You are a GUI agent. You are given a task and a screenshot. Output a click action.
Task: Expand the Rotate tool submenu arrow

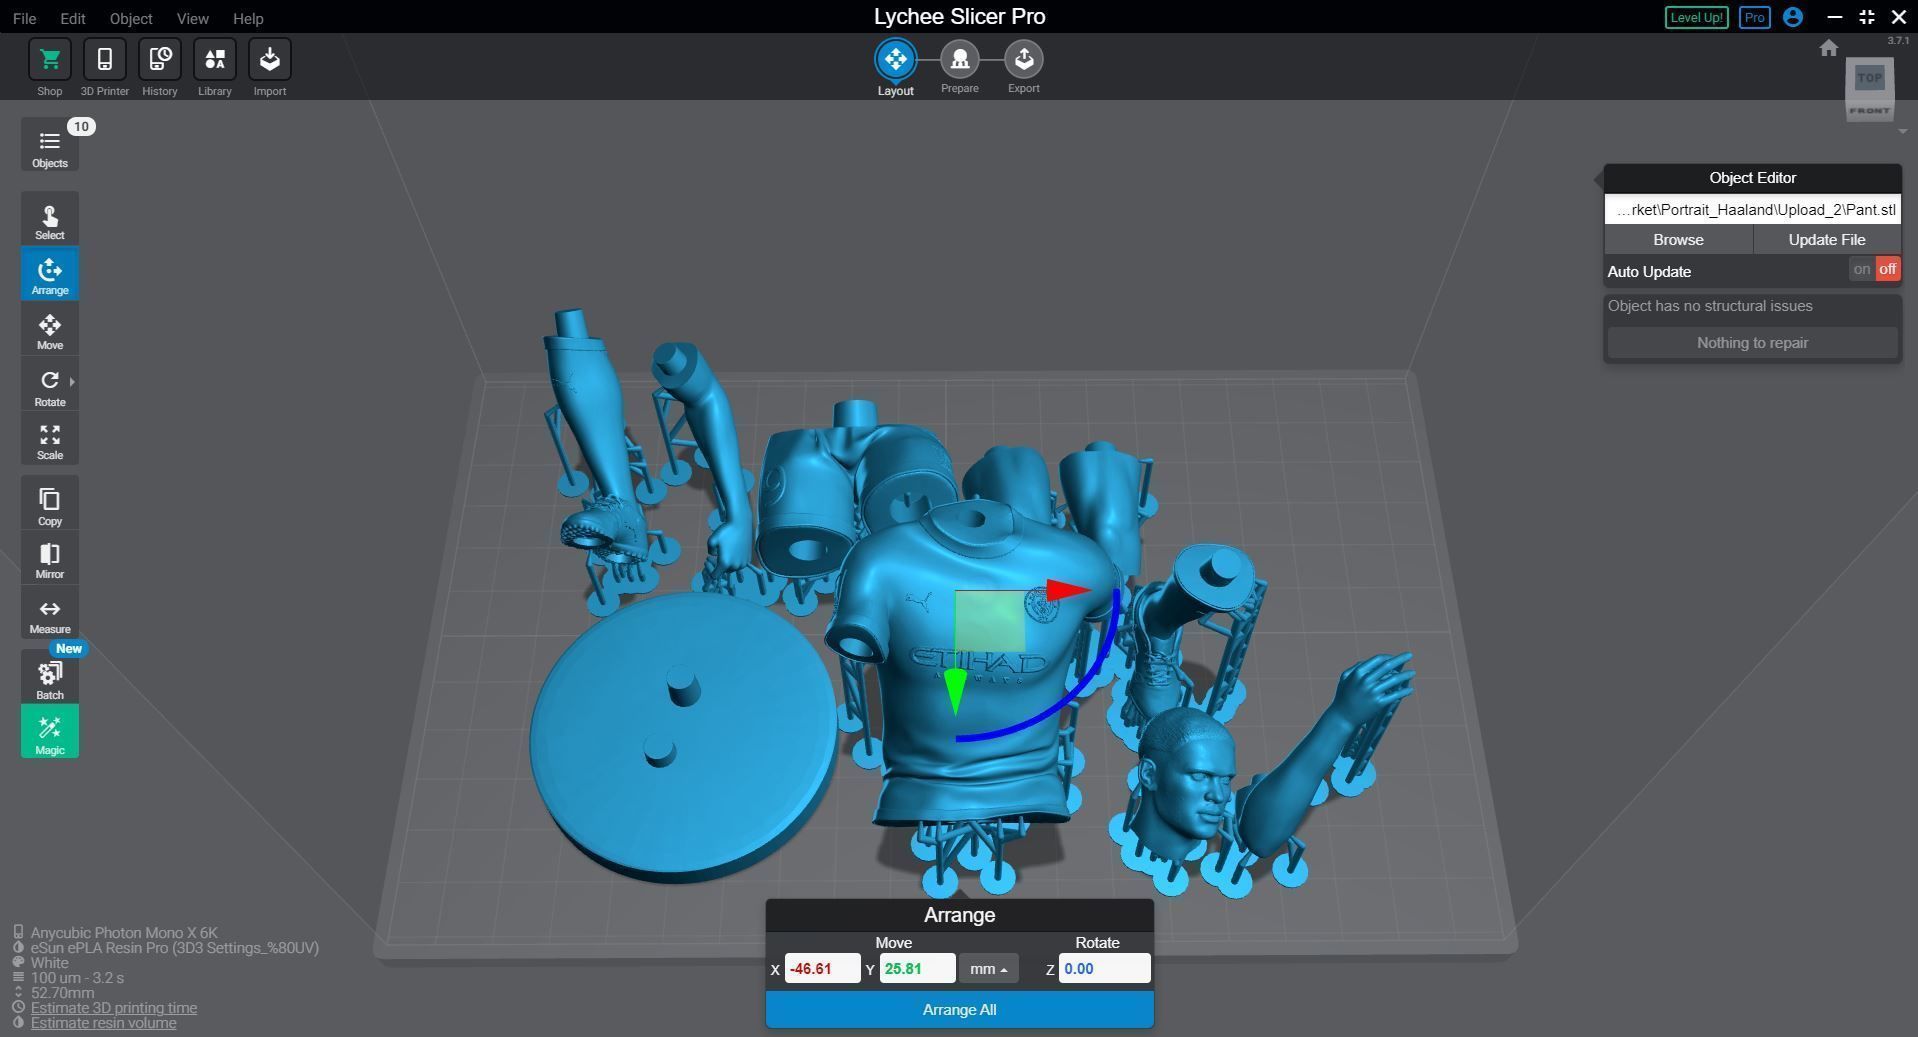point(72,382)
